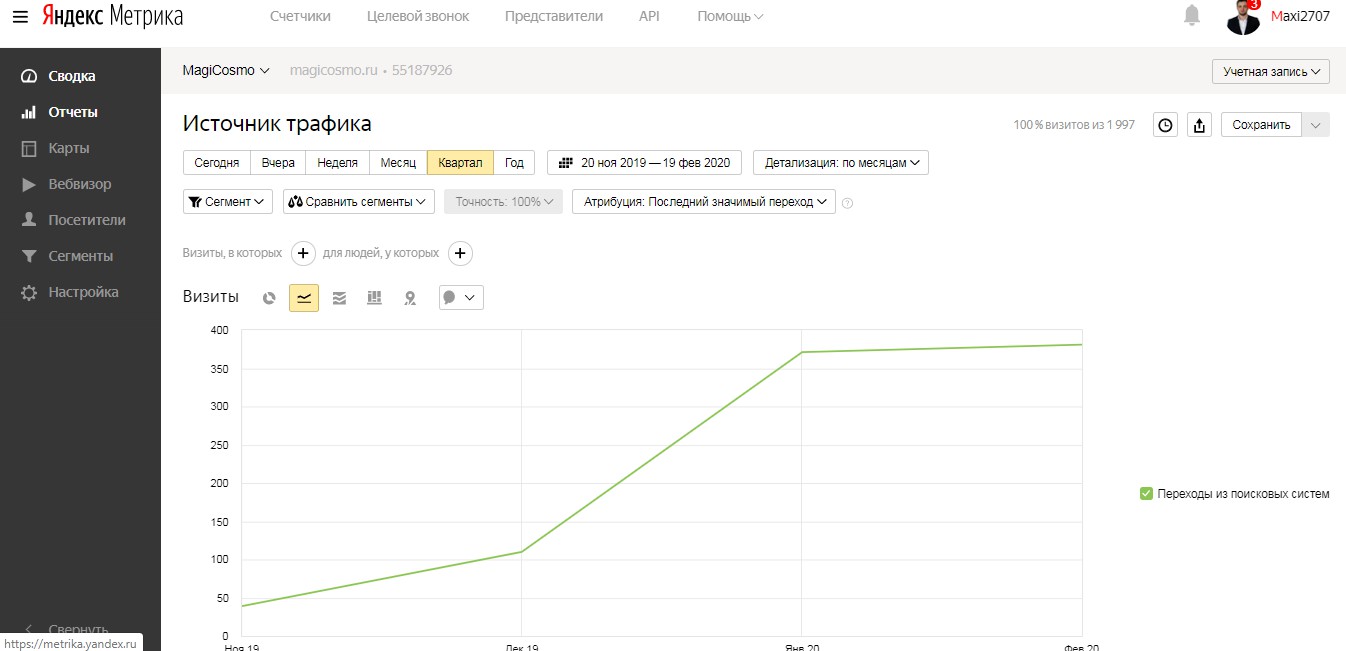Viewport: 1346px width, 651px height.
Task: Select the Квартал period
Action: pos(460,163)
